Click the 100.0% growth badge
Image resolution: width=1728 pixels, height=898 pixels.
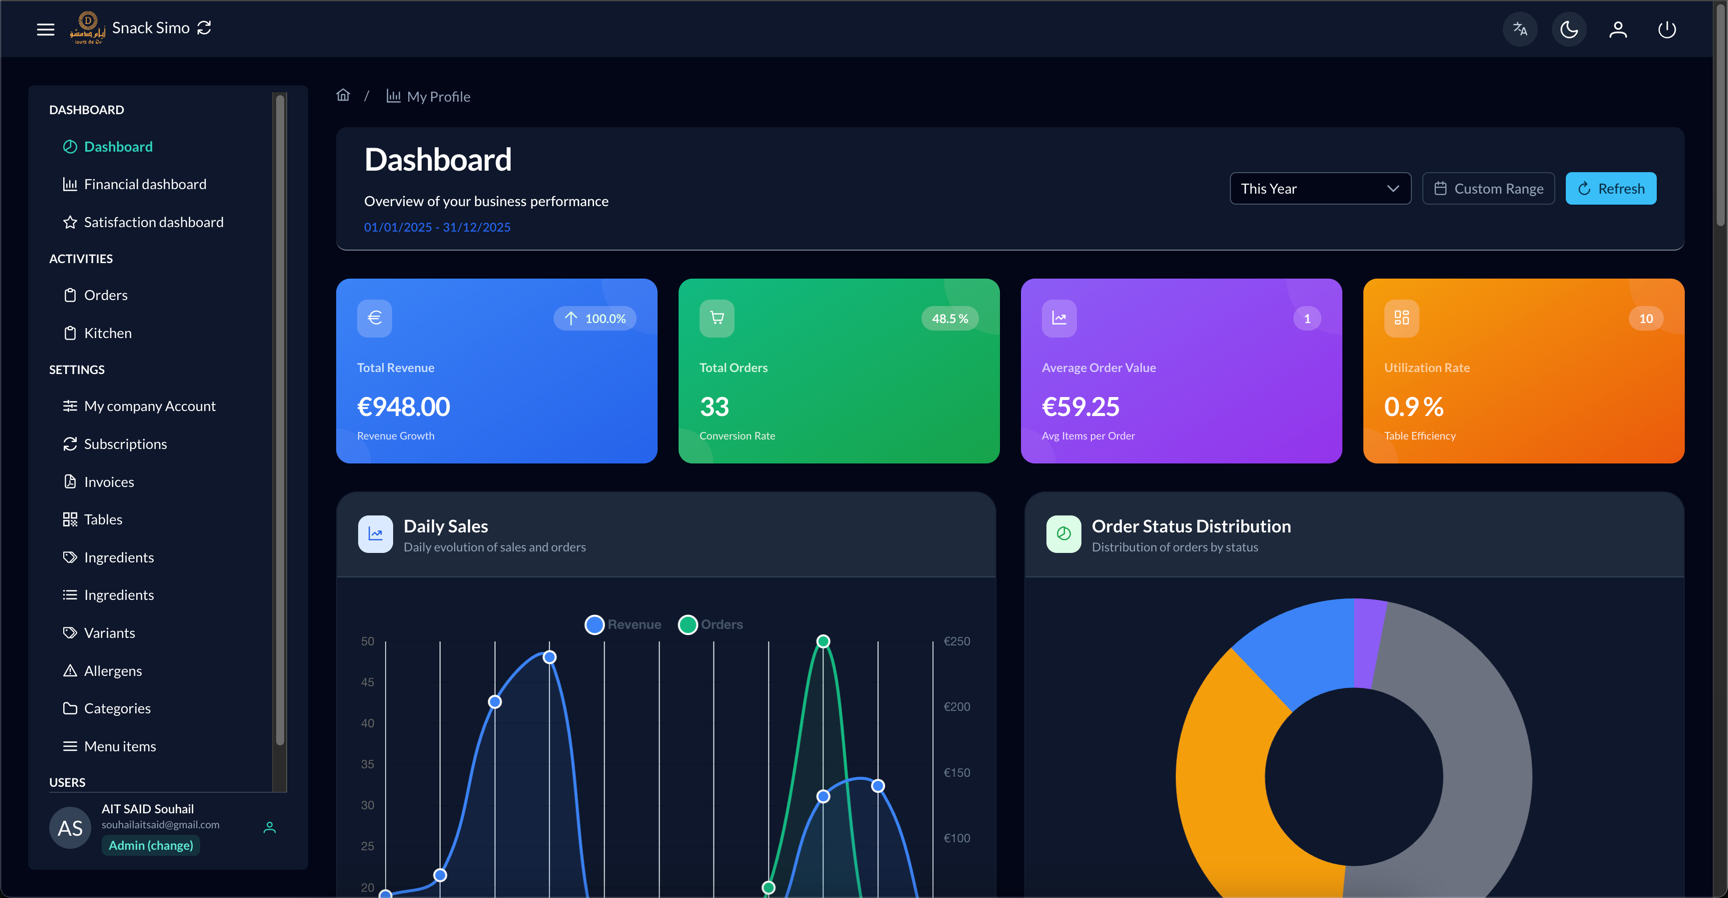595,318
